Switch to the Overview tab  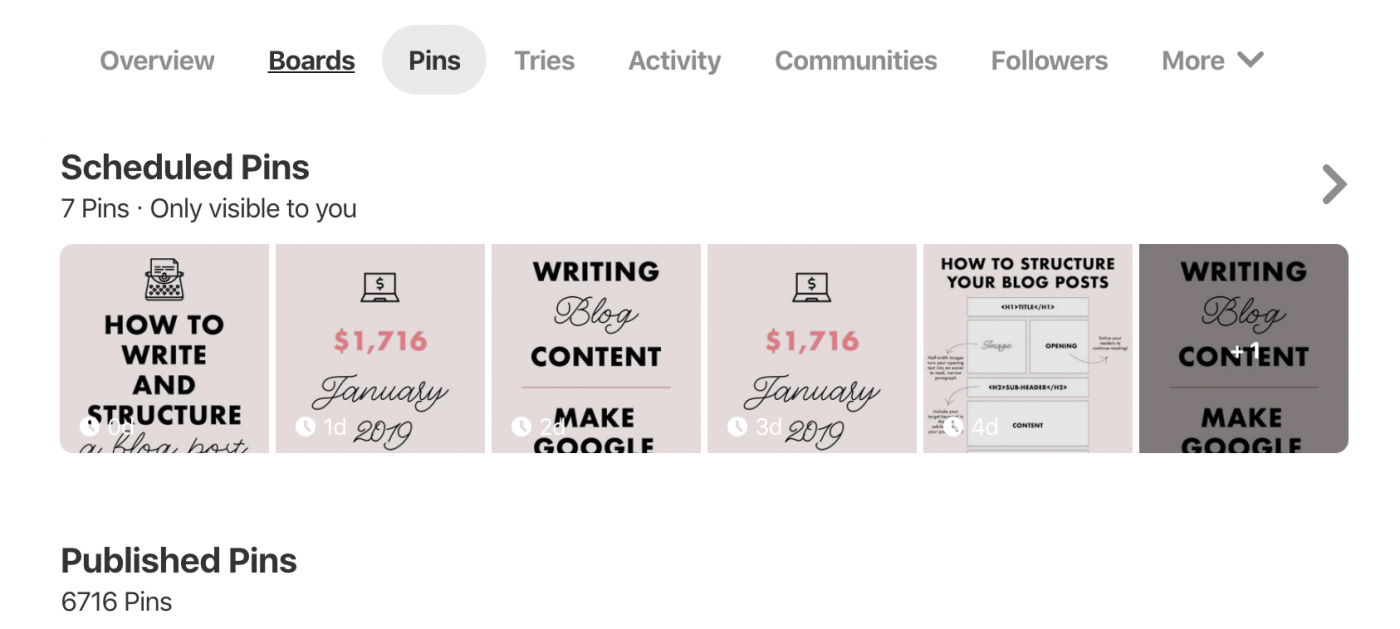[x=157, y=60]
